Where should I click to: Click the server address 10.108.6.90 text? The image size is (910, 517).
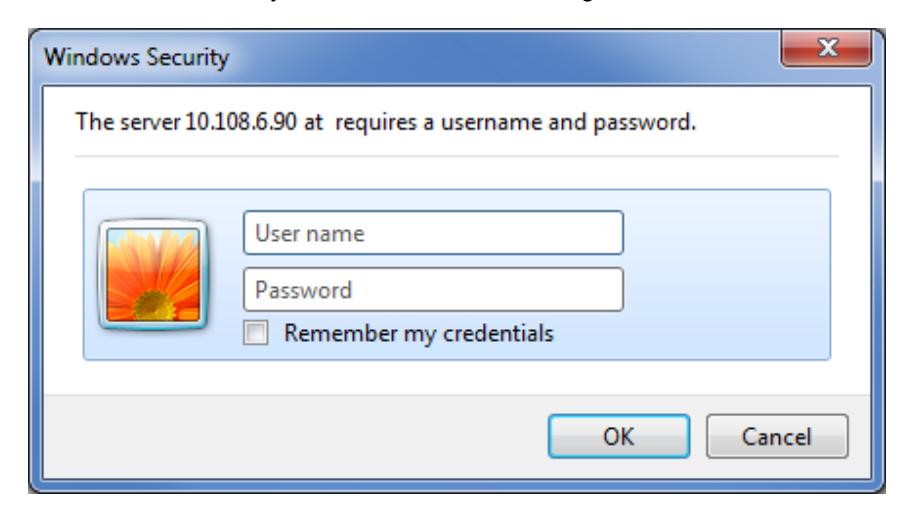[x=241, y=122]
